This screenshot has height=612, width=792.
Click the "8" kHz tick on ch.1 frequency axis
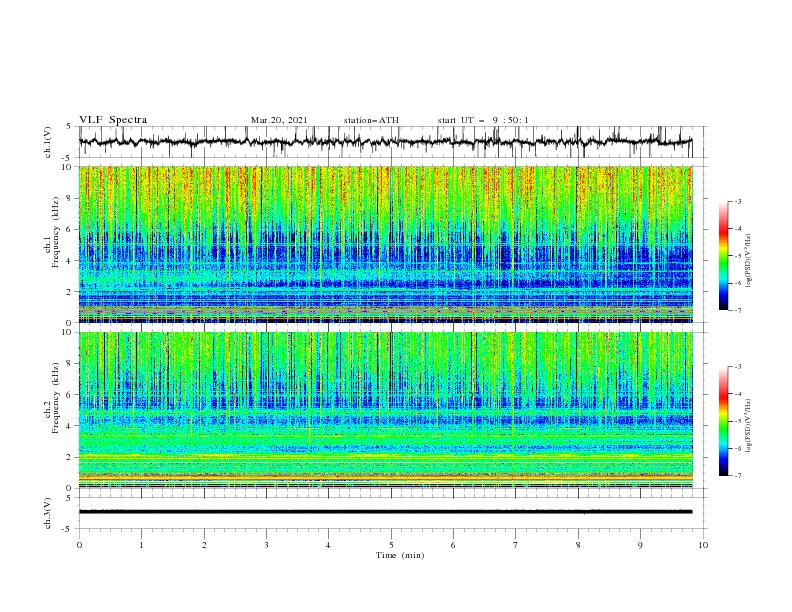(x=70, y=198)
